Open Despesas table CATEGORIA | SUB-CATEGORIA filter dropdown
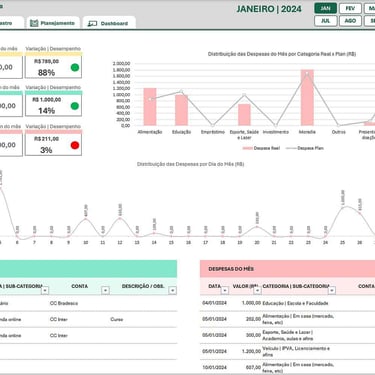The image size is (375, 375). click(332, 290)
